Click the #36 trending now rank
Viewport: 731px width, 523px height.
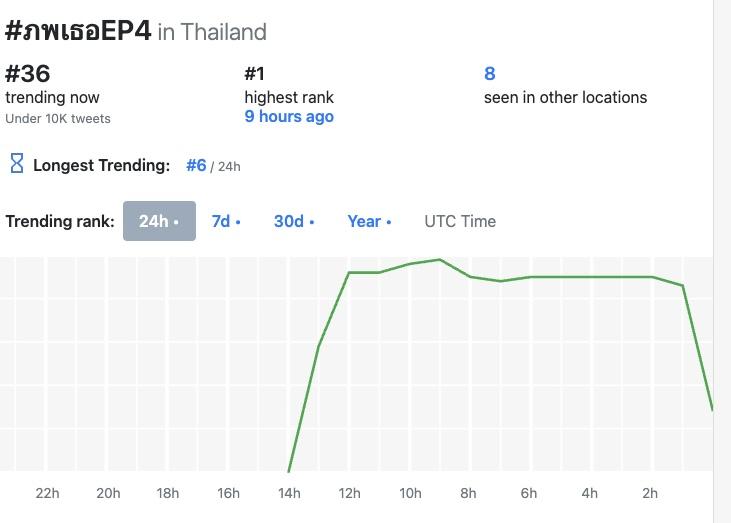pos(28,73)
